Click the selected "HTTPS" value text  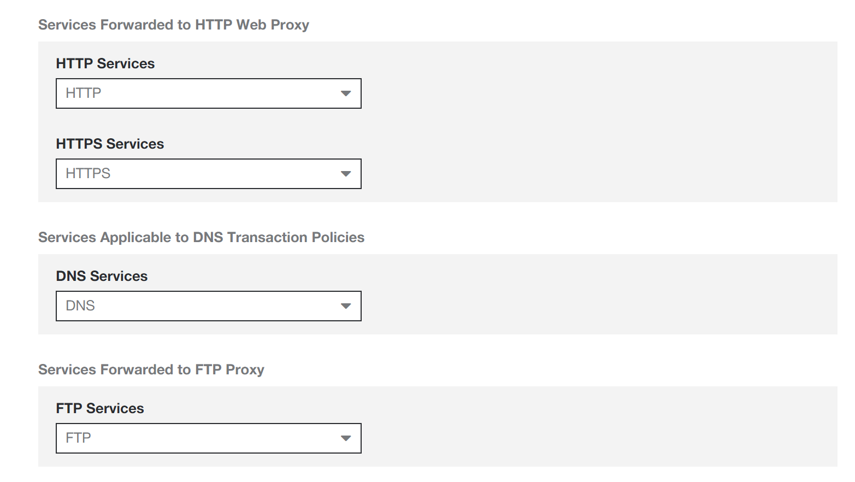point(88,174)
